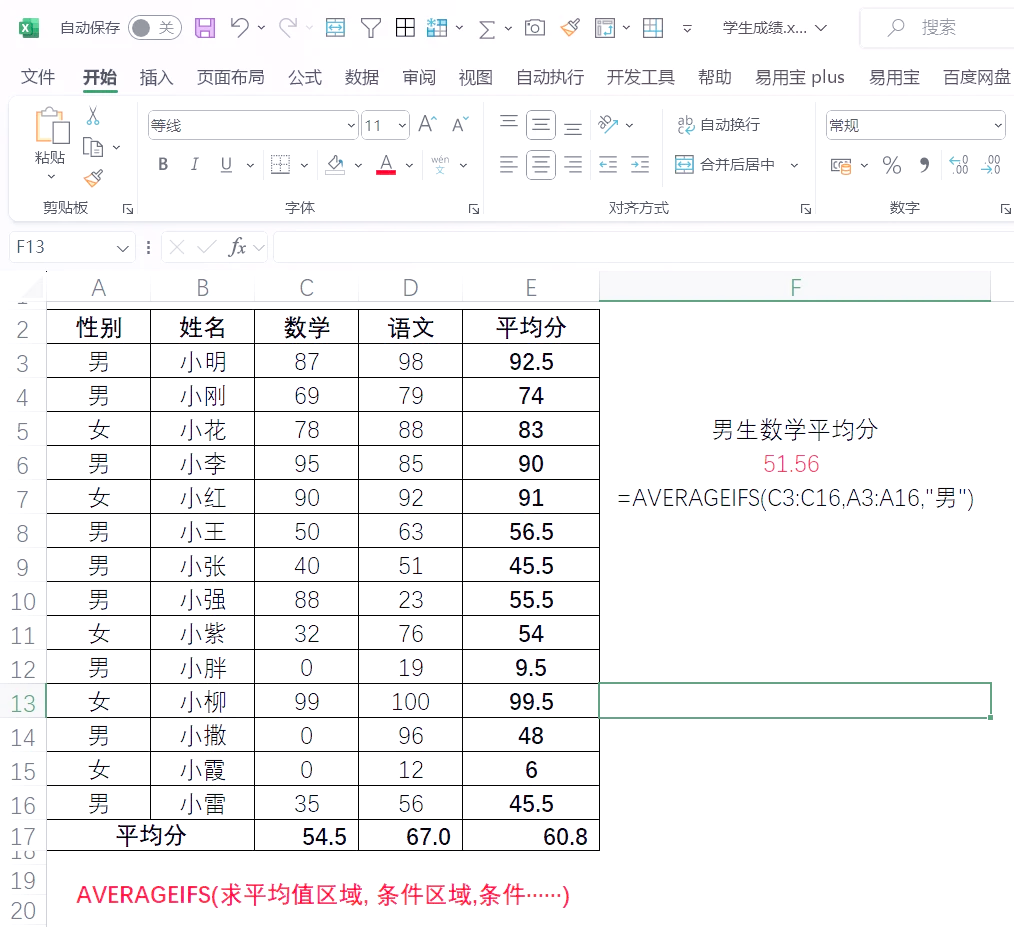The width and height of the screenshot is (1014, 927).
Task: Toggle Underline formatting
Action: pos(226,164)
